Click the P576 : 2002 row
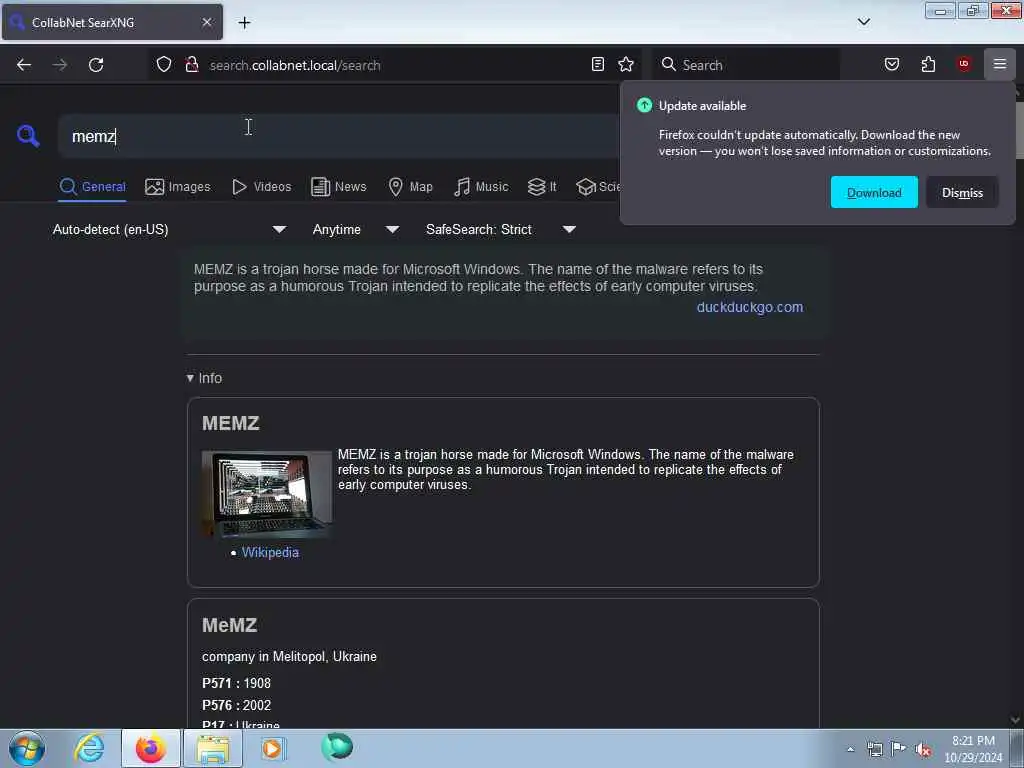Screen dimensions: 1024x768 pyautogui.click(x=236, y=705)
